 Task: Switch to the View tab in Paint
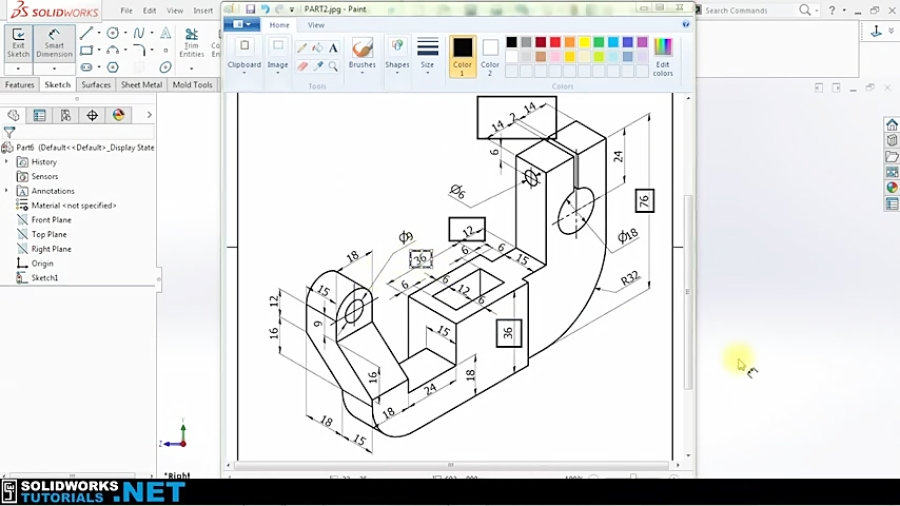click(316, 25)
